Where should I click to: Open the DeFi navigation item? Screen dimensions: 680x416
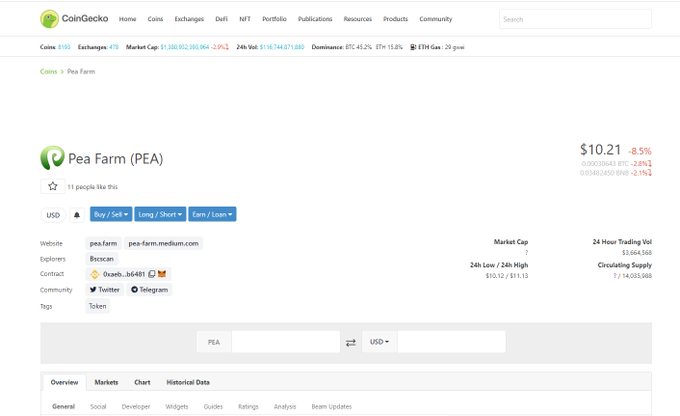(x=222, y=19)
